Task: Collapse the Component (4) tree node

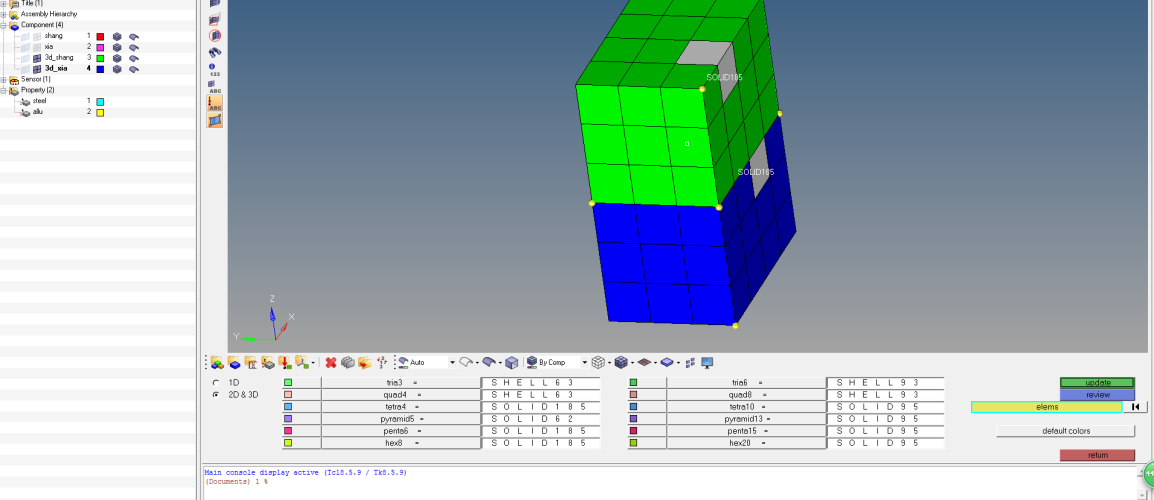Action: 4,25
